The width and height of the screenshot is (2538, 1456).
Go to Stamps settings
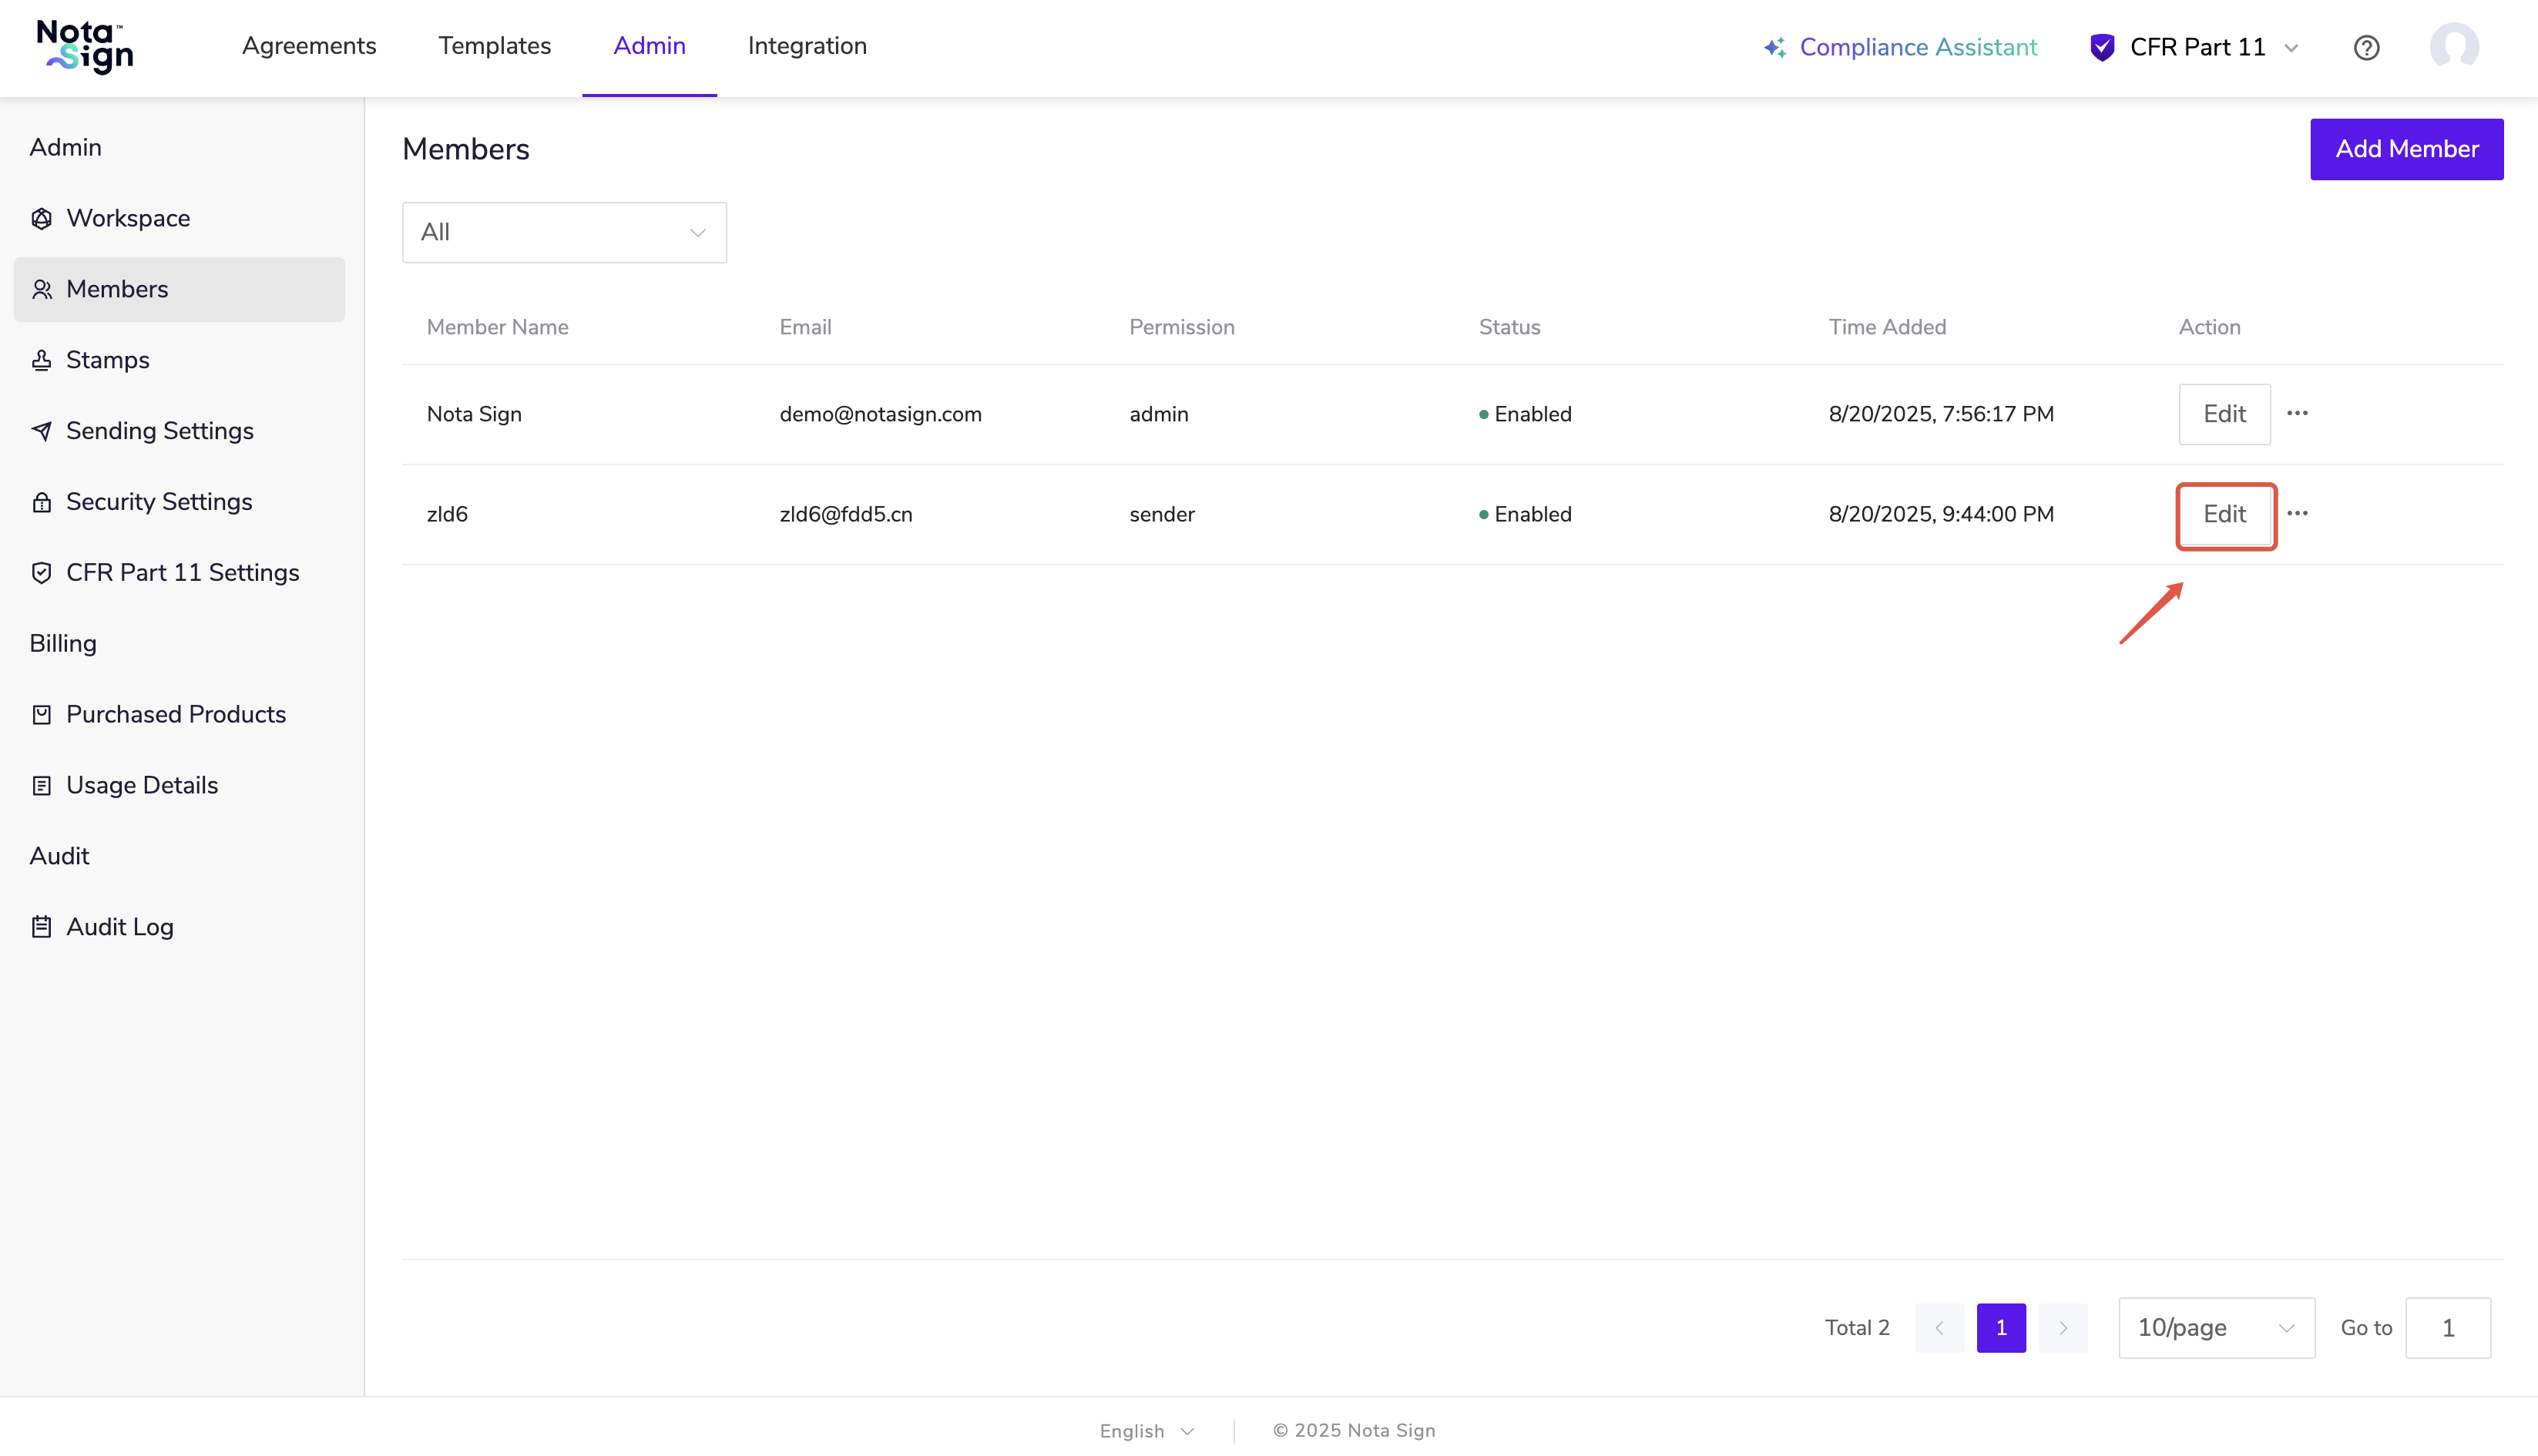click(x=107, y=360)
